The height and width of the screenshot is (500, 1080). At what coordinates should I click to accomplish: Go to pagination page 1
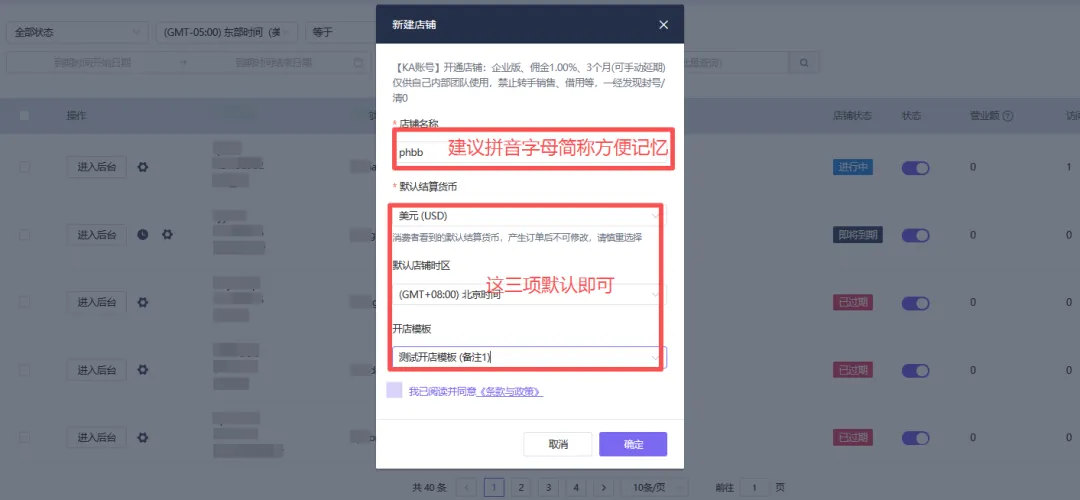click(x=494, y=487)
